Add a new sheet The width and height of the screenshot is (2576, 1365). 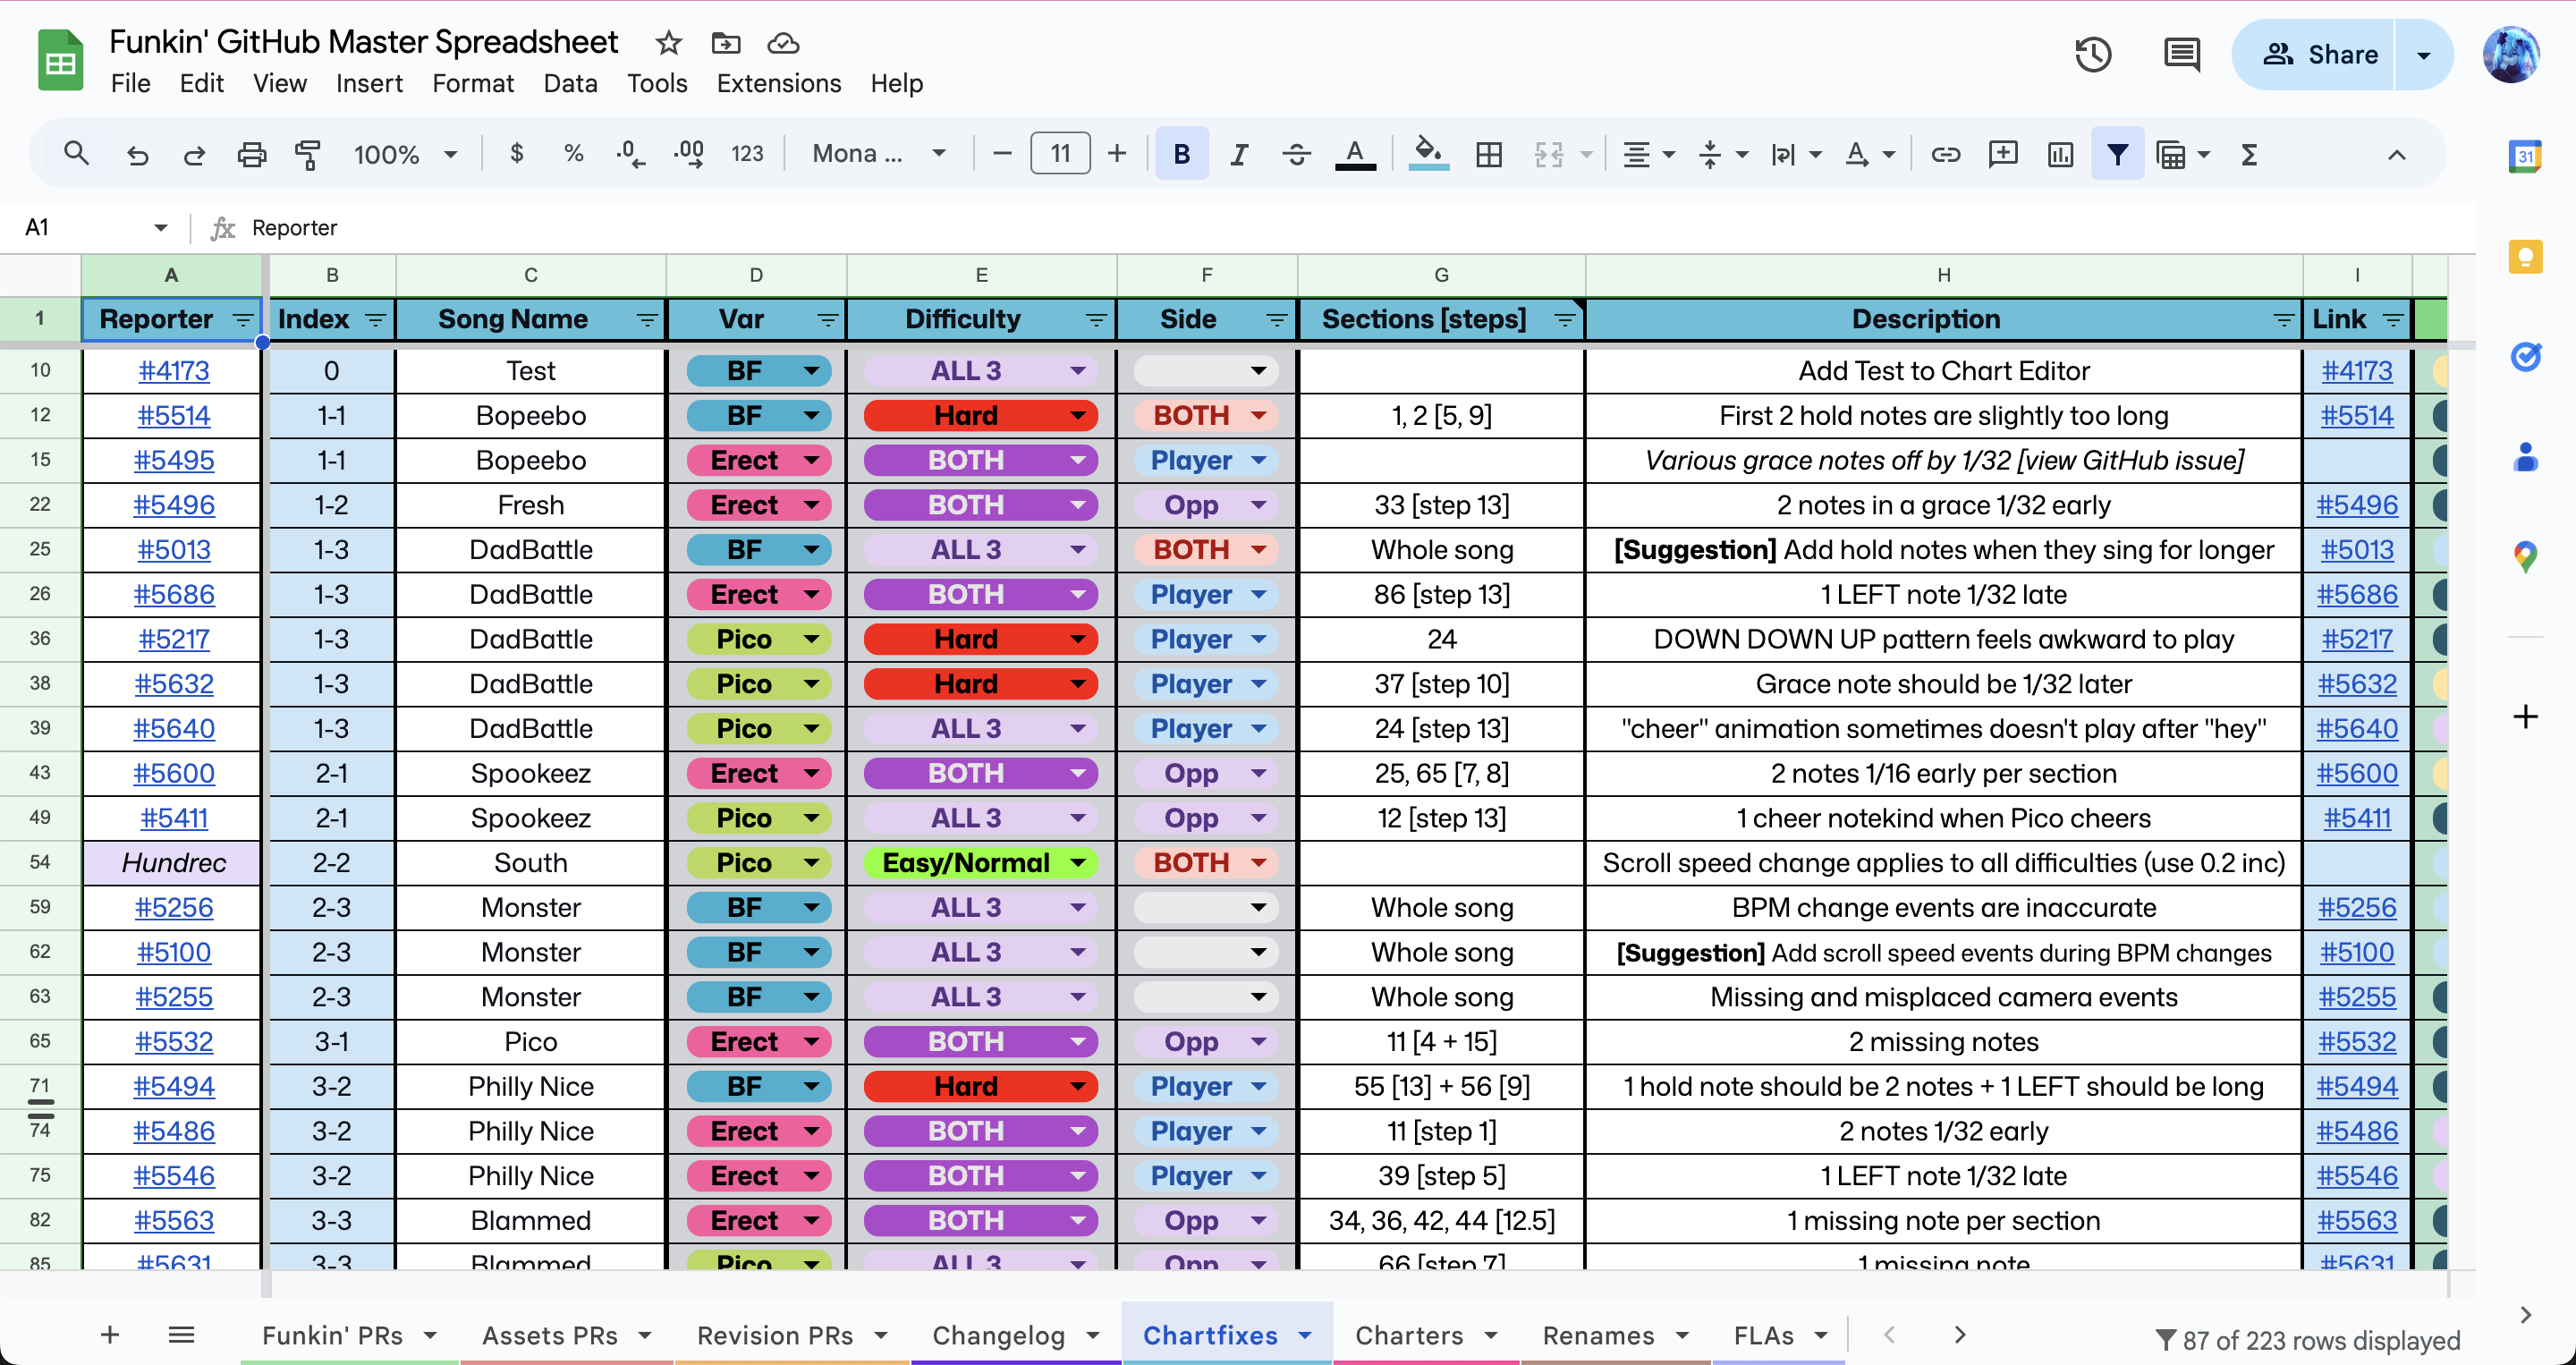pos(110,1334)
